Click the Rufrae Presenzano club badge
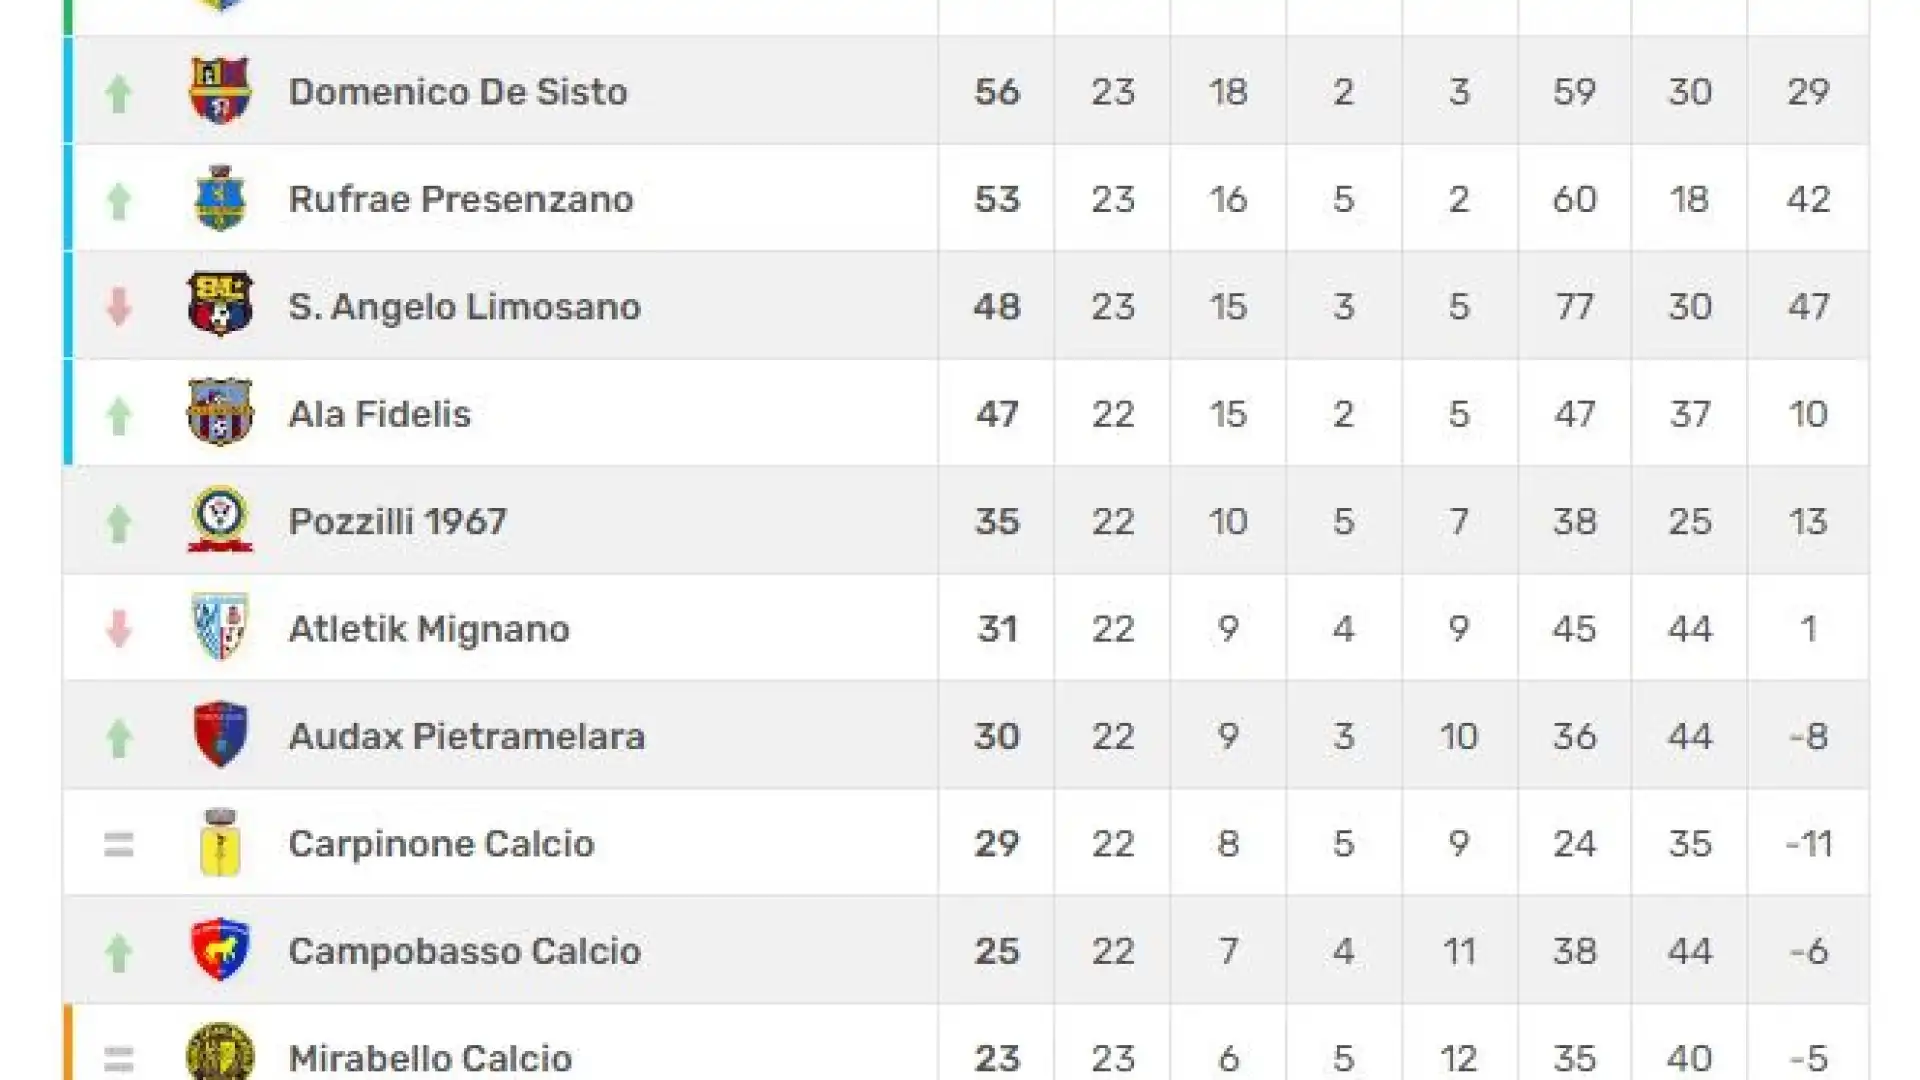The width and height of the screenshot is (1920, 1080). click(x=220, y=199)
